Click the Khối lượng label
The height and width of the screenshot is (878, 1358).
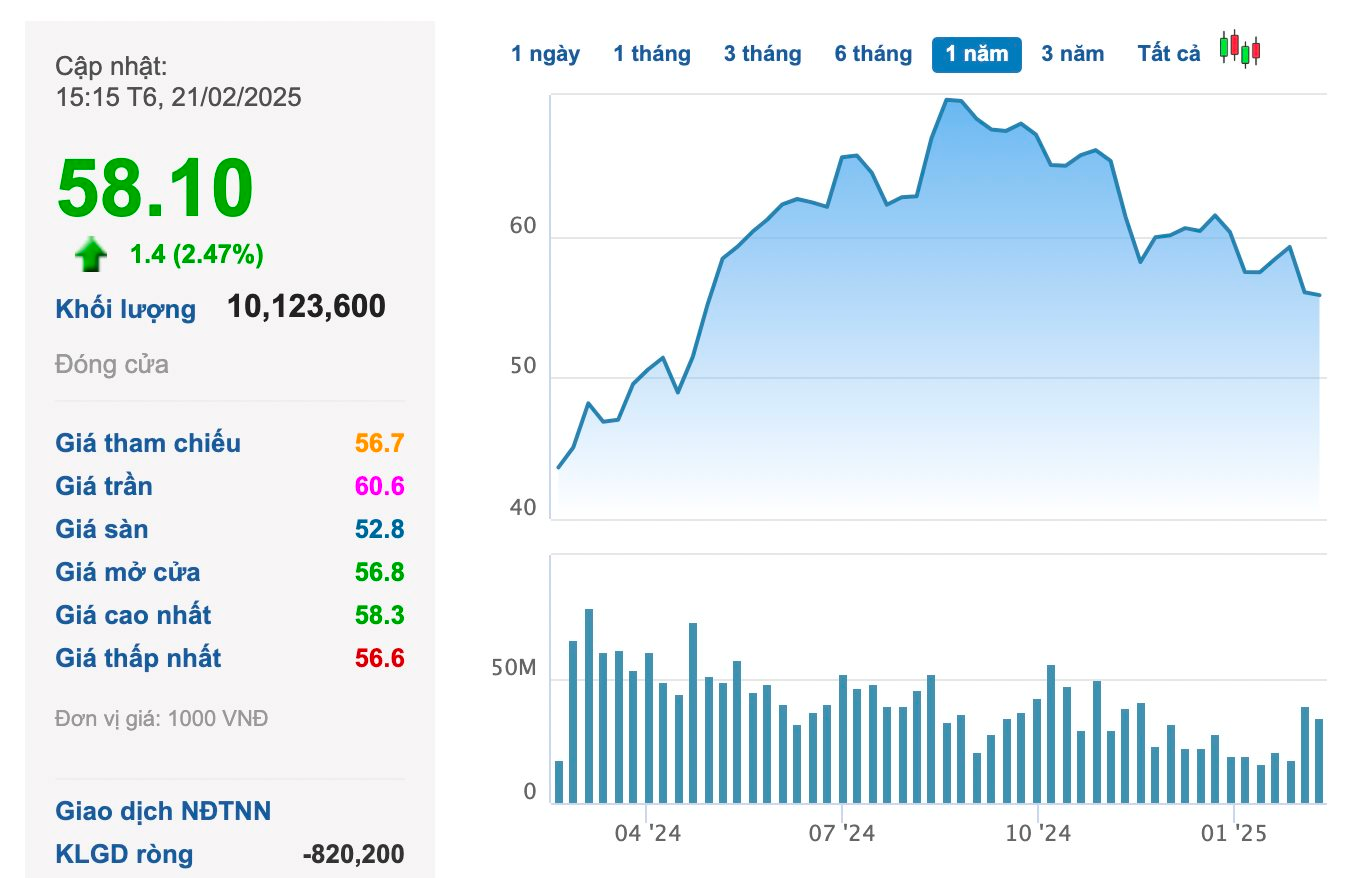click(126, 309)
